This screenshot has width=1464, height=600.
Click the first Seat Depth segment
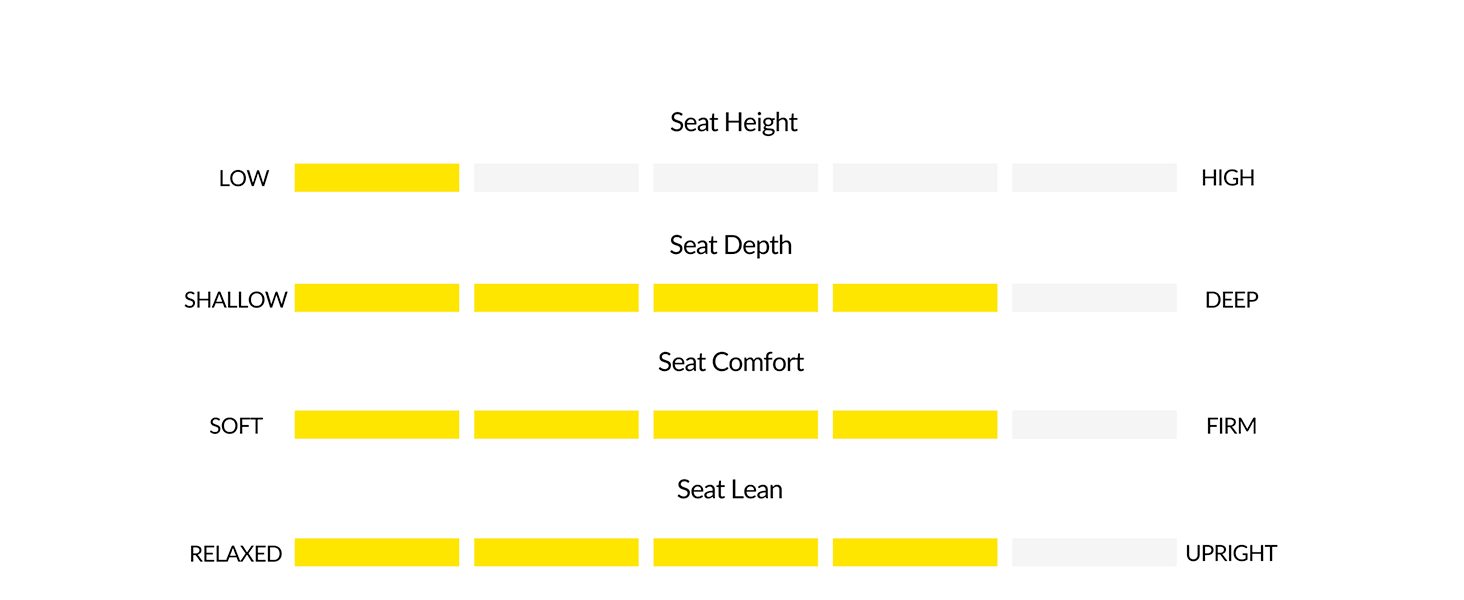(x=377, y=298)
